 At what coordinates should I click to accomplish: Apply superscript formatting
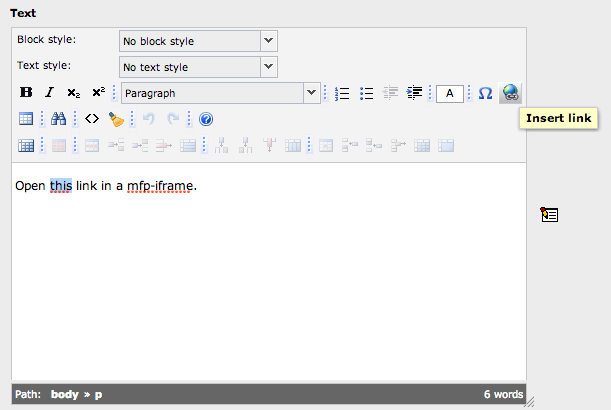click(98, 92)
